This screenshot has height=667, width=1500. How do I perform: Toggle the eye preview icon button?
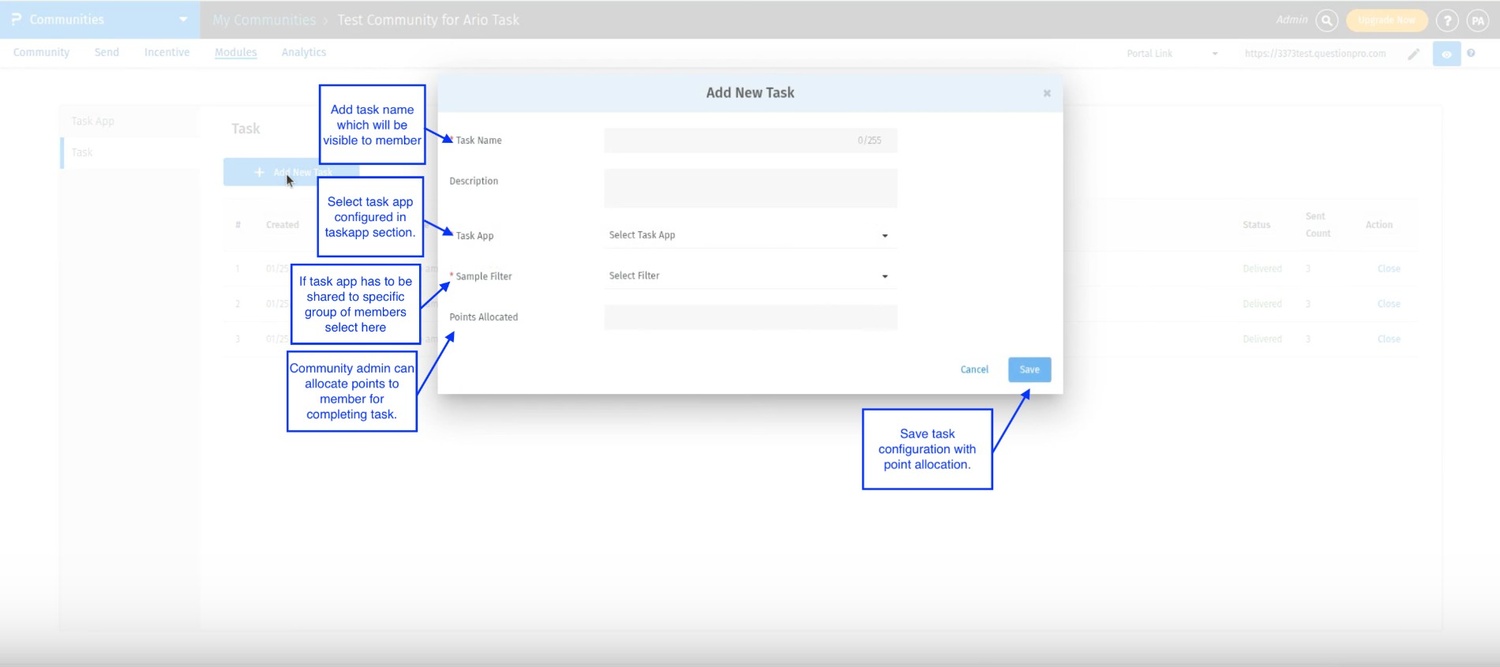1446,54
